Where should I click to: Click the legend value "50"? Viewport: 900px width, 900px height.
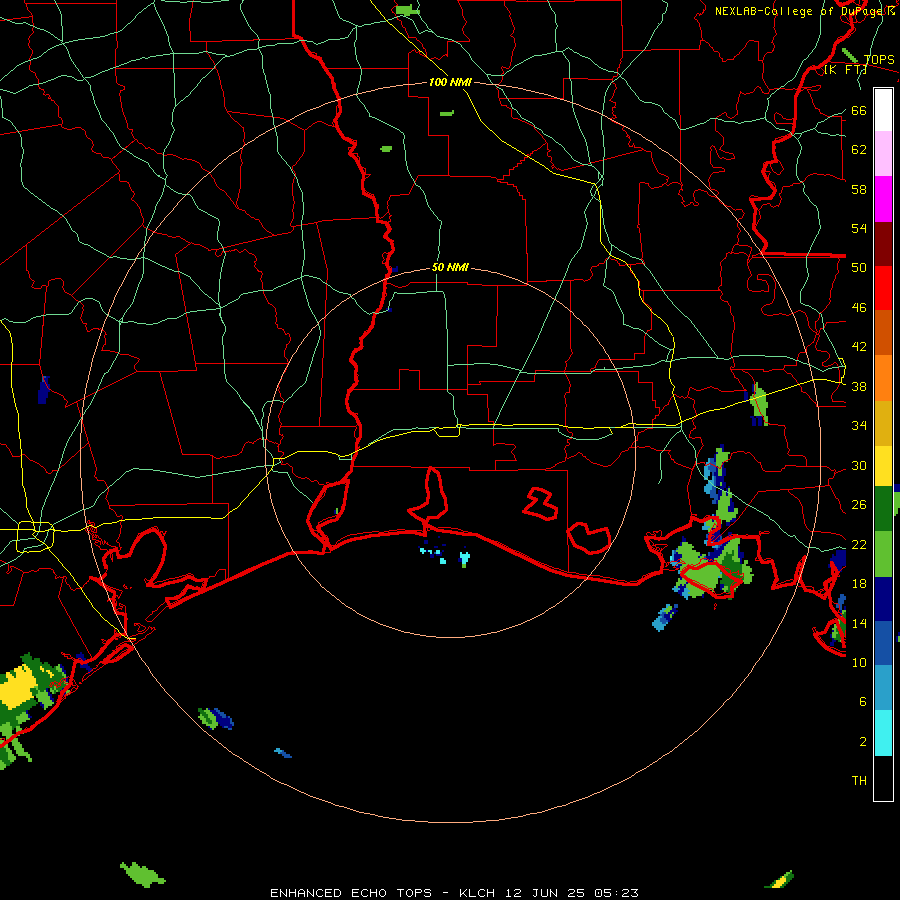[x=859, y=268]
